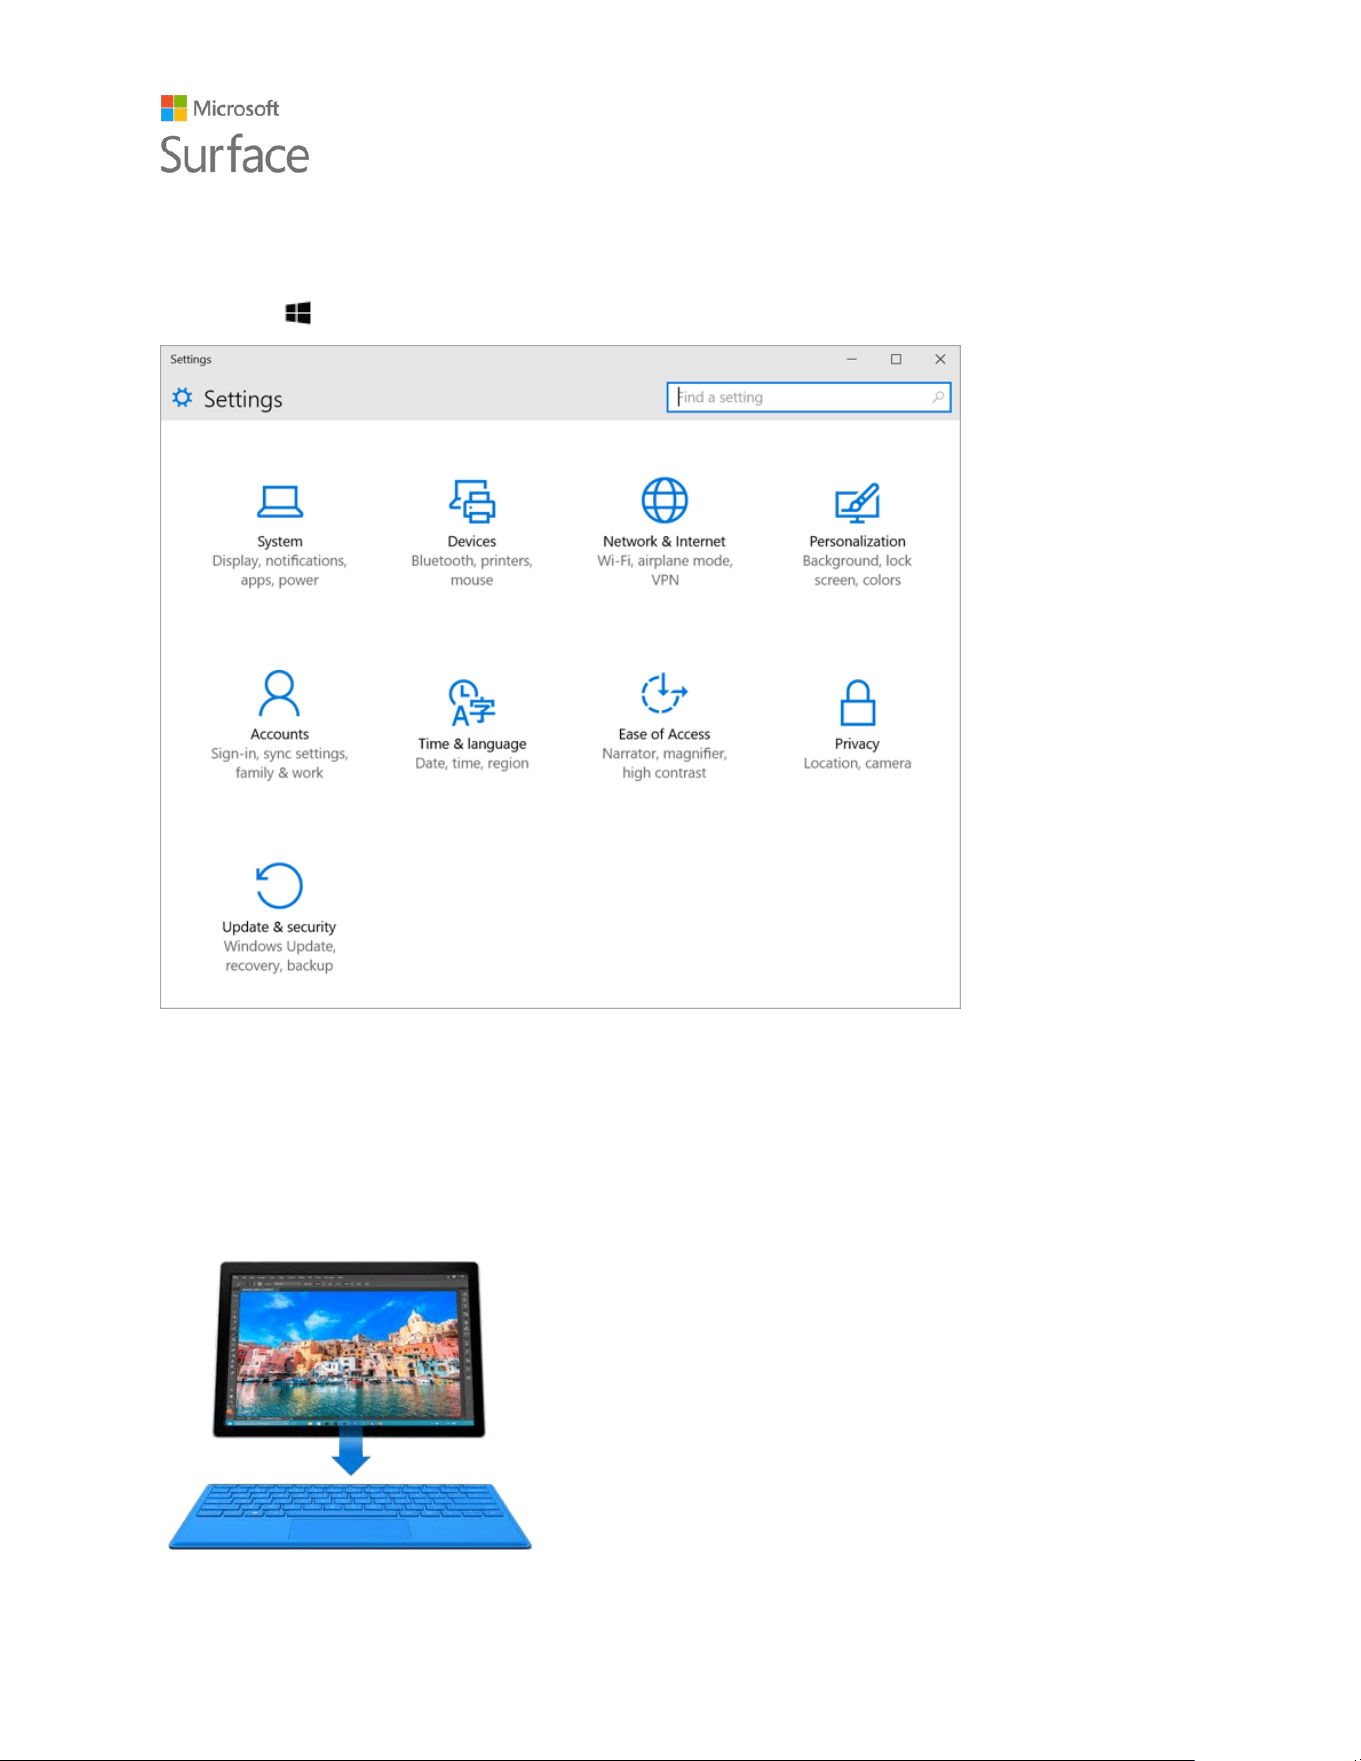Open the Devices printer icon

472,501
